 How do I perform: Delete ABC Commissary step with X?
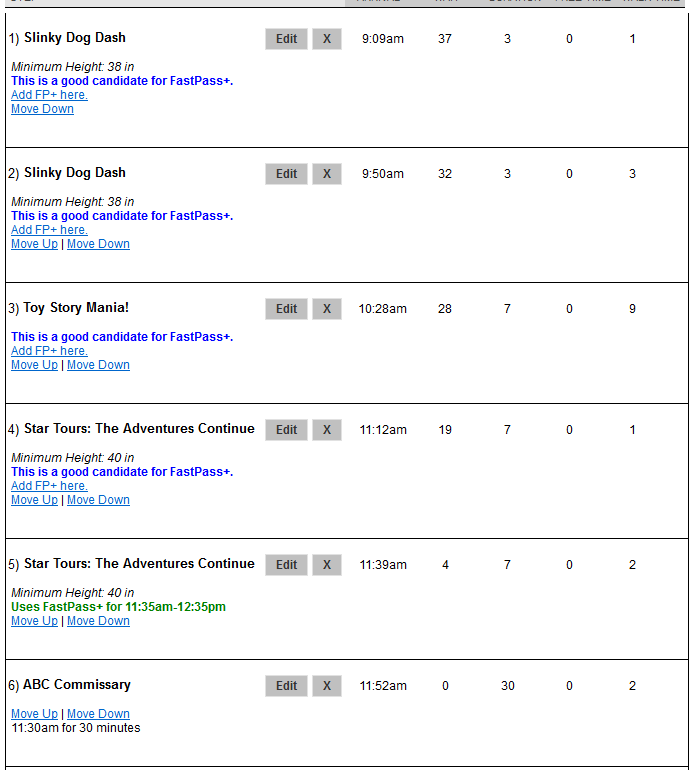point(327,686)
